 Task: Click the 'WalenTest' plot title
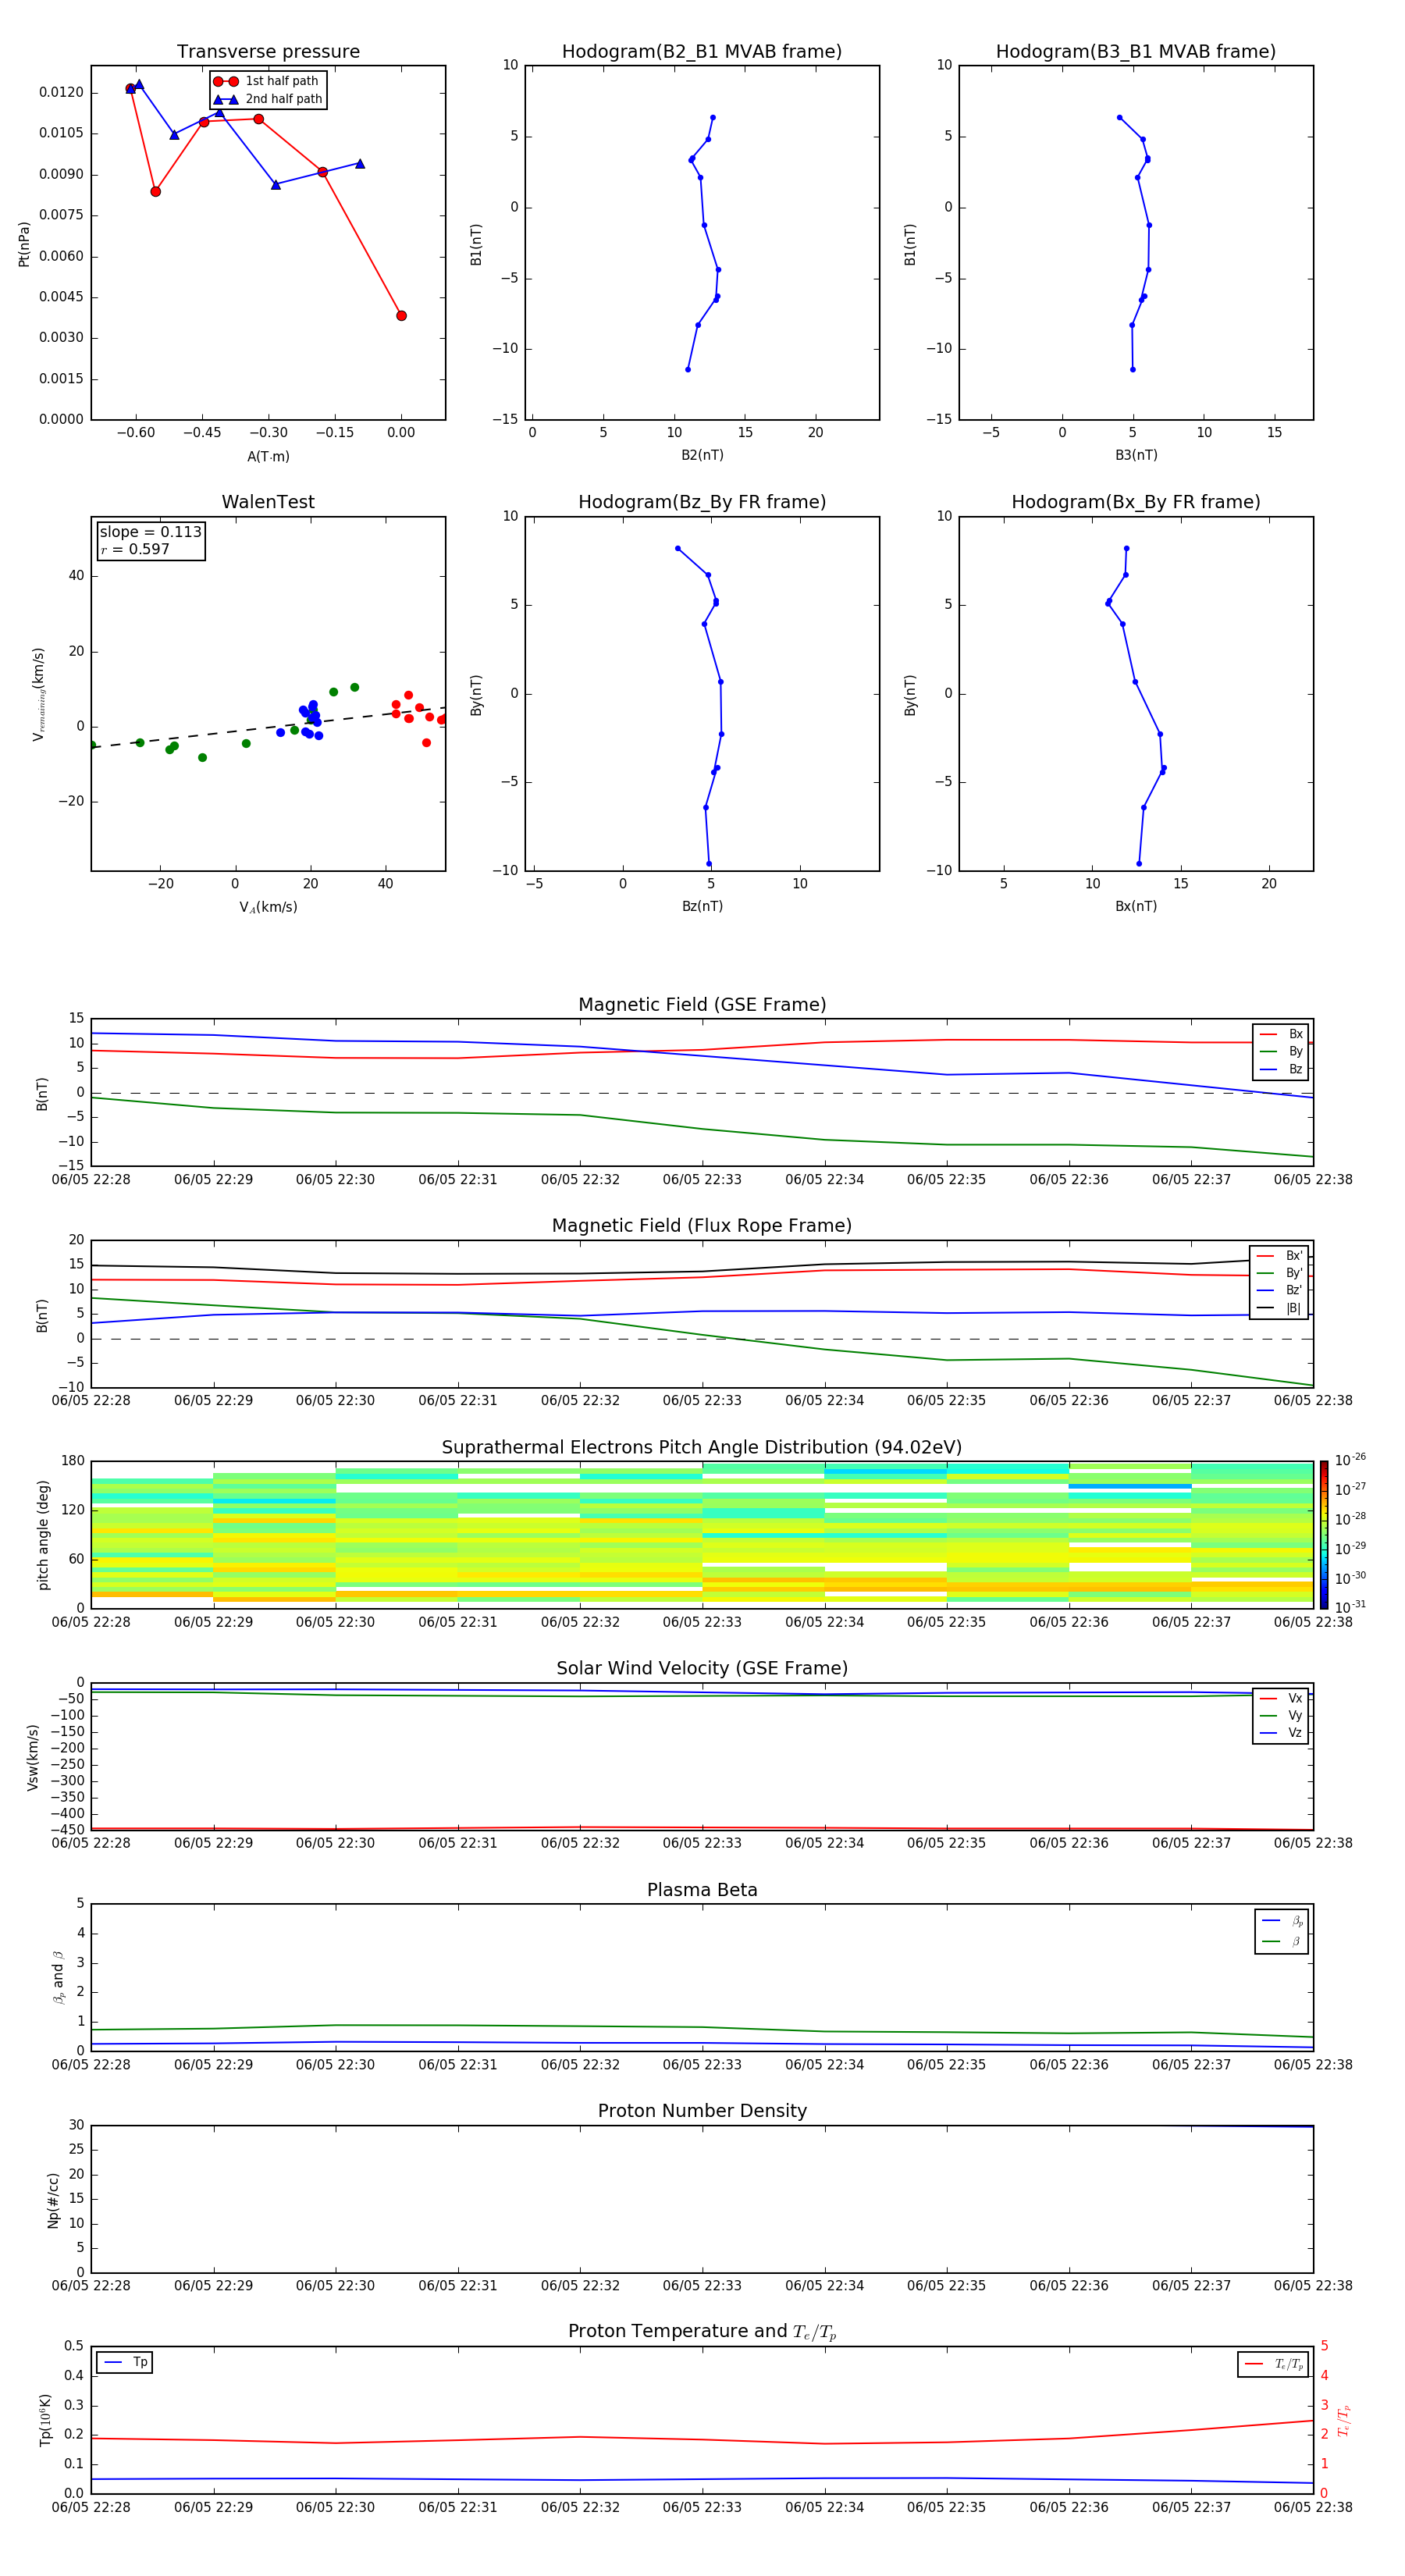pyautogui.click(x=268, y=502)
